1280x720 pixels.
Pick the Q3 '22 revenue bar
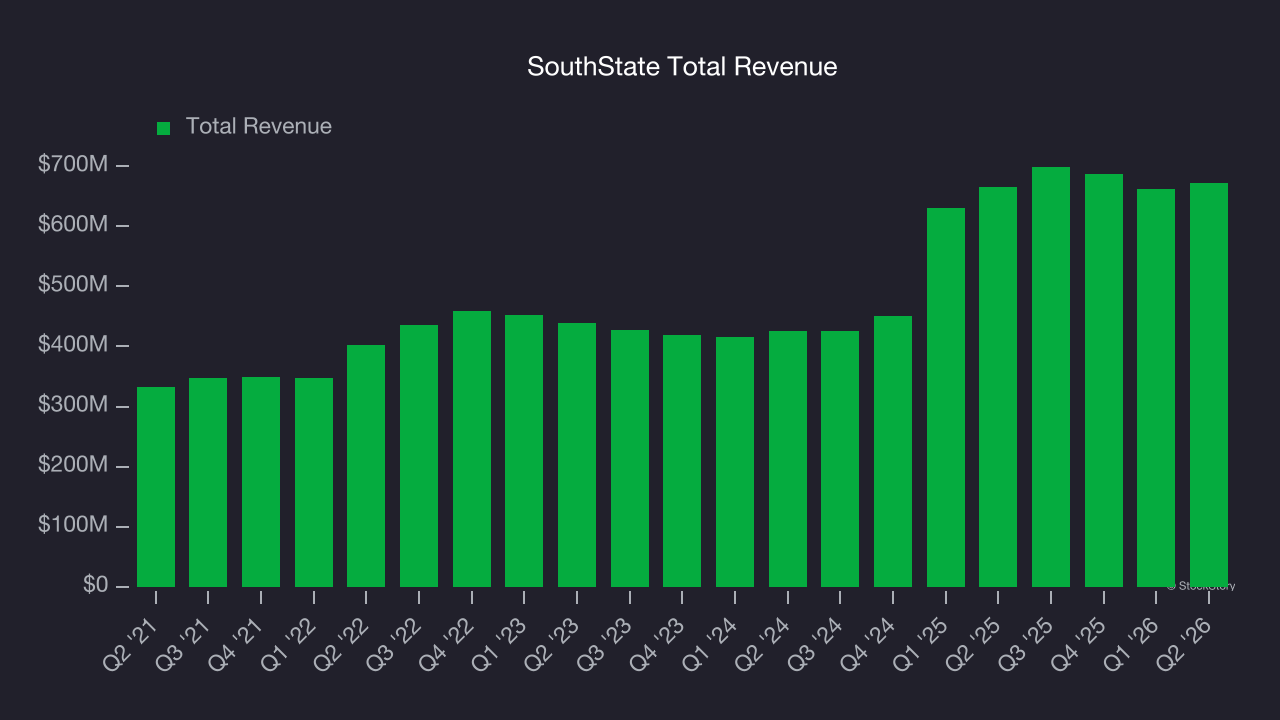(x=419, y=456)
